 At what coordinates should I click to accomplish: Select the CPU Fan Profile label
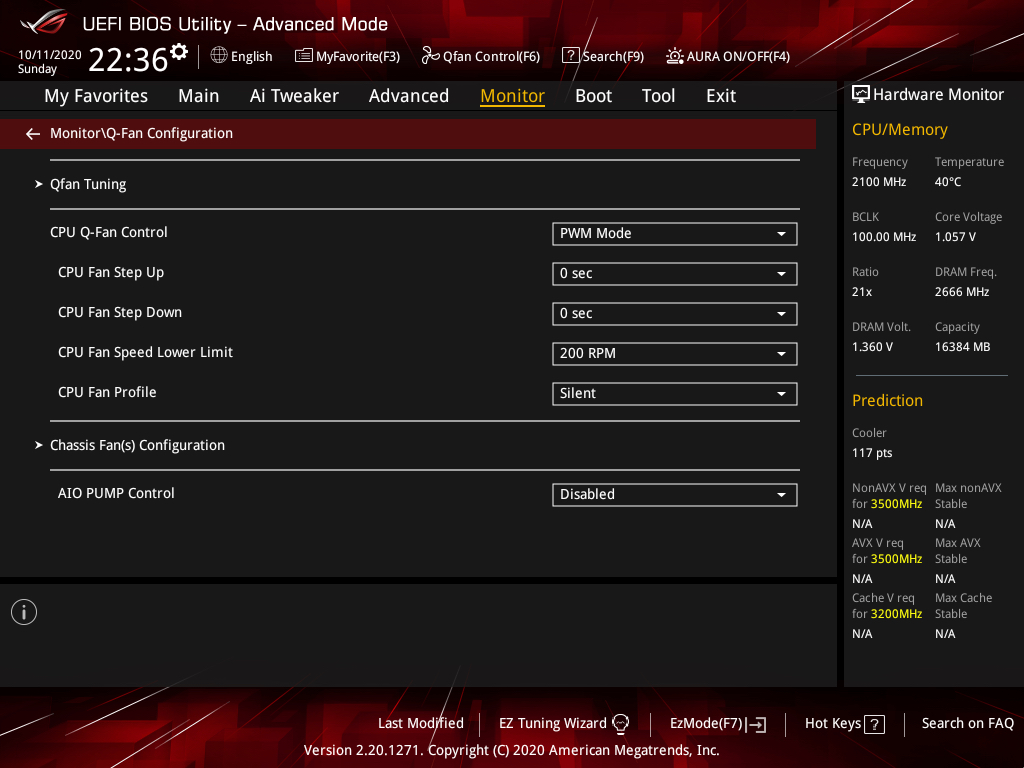coord(107,392)
